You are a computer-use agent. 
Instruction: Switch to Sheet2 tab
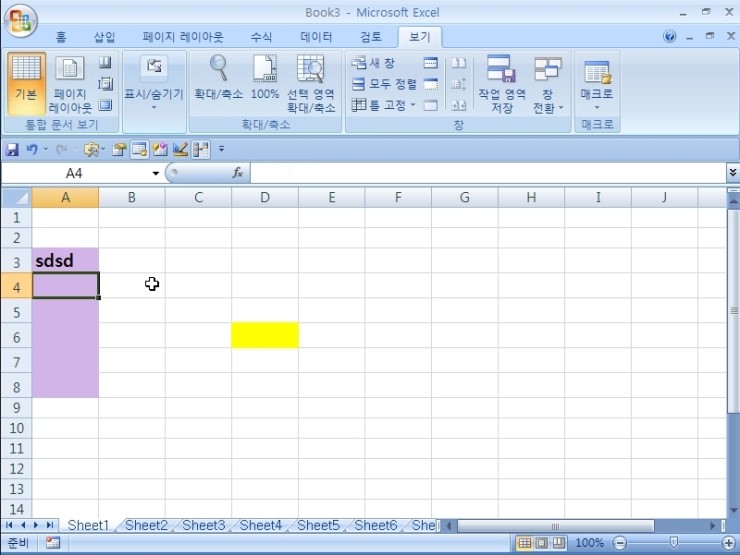click(x=146, y=525)
